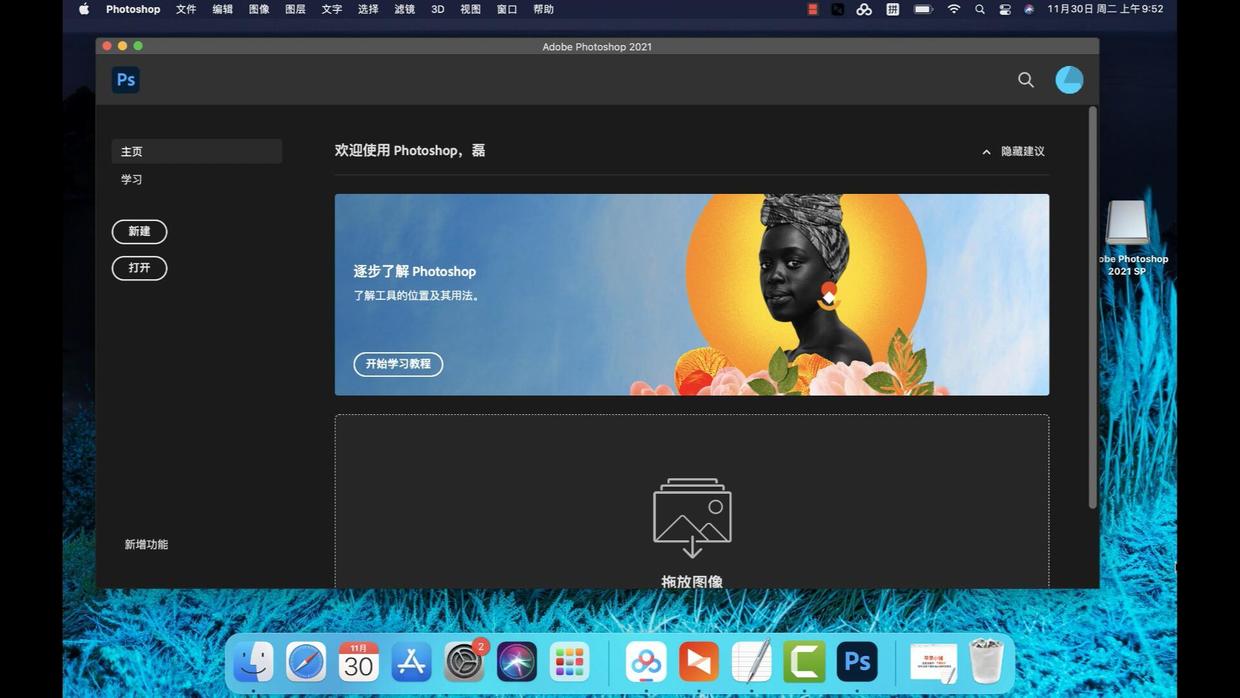
Task: Open the battery status menu
Action: click(x=922, y=9)
